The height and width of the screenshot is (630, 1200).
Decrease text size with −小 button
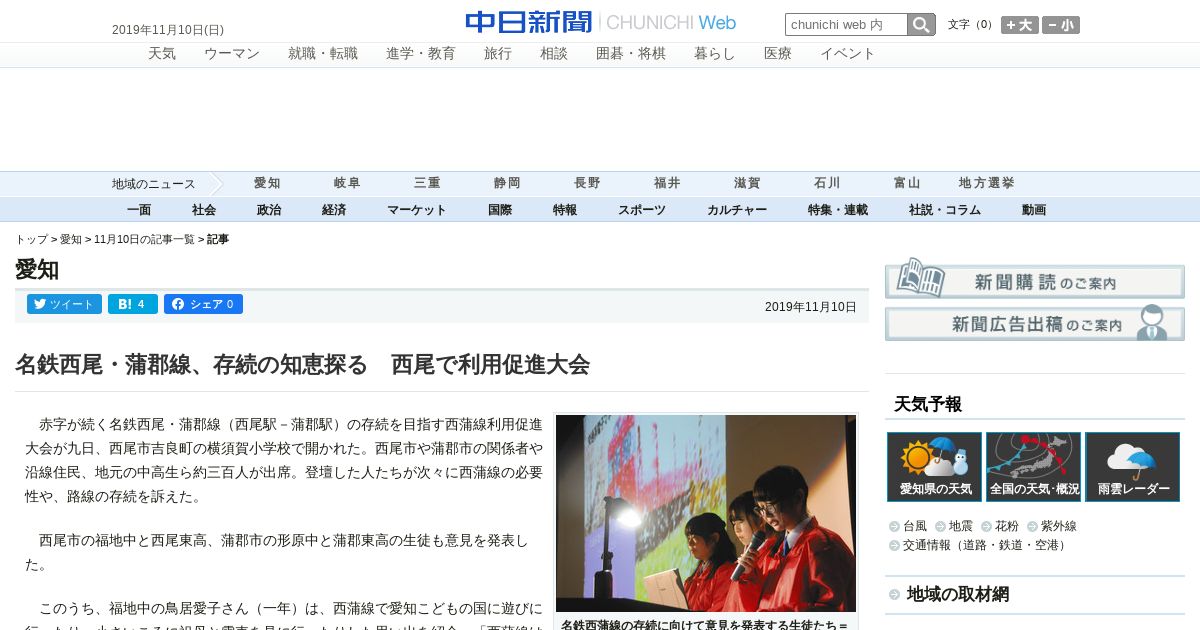pos(1060,25)
